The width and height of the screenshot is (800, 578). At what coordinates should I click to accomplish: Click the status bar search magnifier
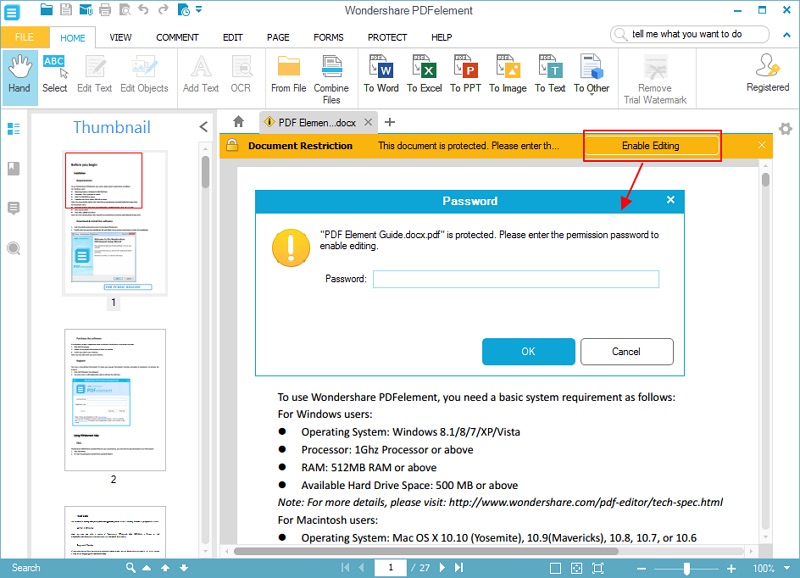pyautogui.click(x=131, y=567)
